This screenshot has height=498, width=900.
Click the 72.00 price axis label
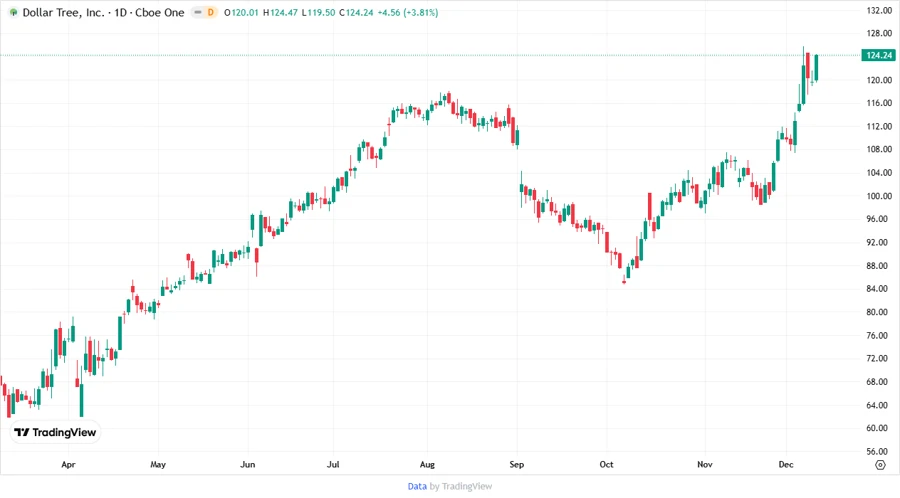[879, 358]
